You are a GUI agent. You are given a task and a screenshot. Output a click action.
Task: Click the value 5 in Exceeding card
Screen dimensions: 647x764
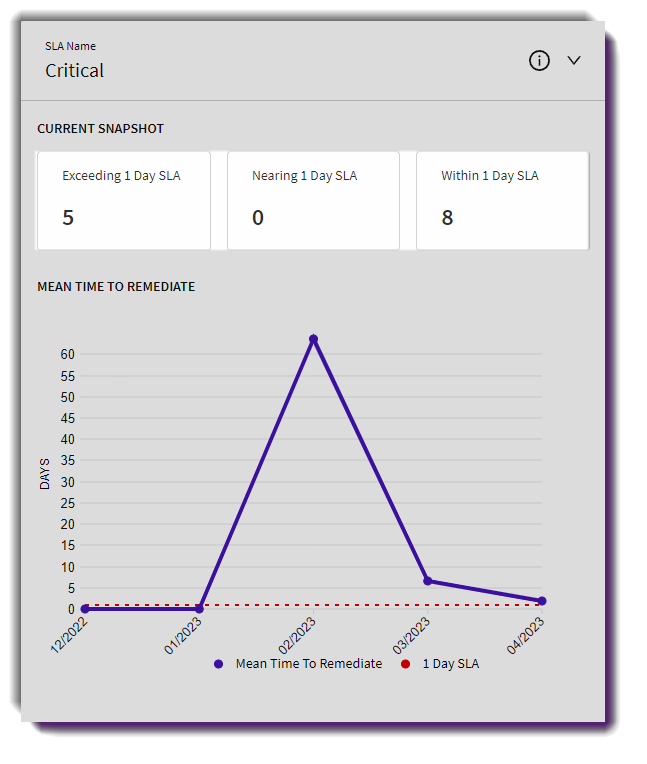coord(68,217)
